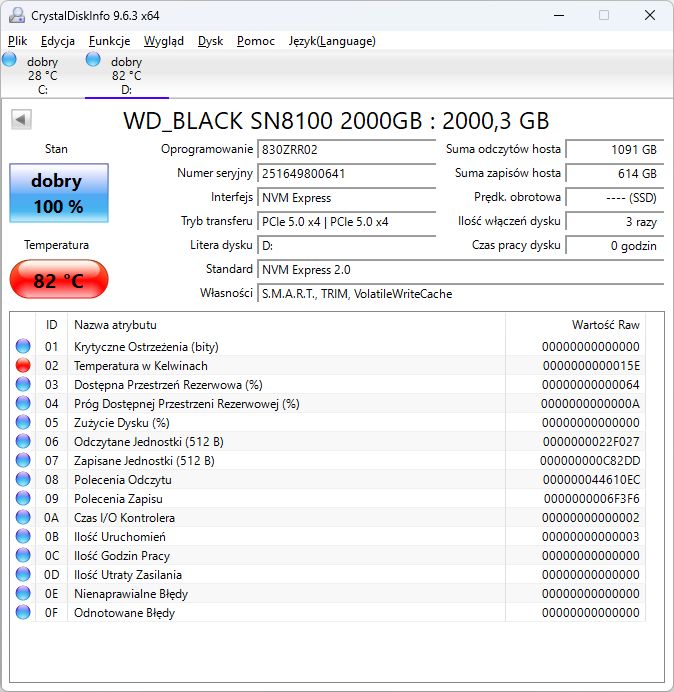The height and width of the screenshot is (692, 674).
Task: Click the status icon for Krytyczne Ostrzeżenia row
Action: 23,346
